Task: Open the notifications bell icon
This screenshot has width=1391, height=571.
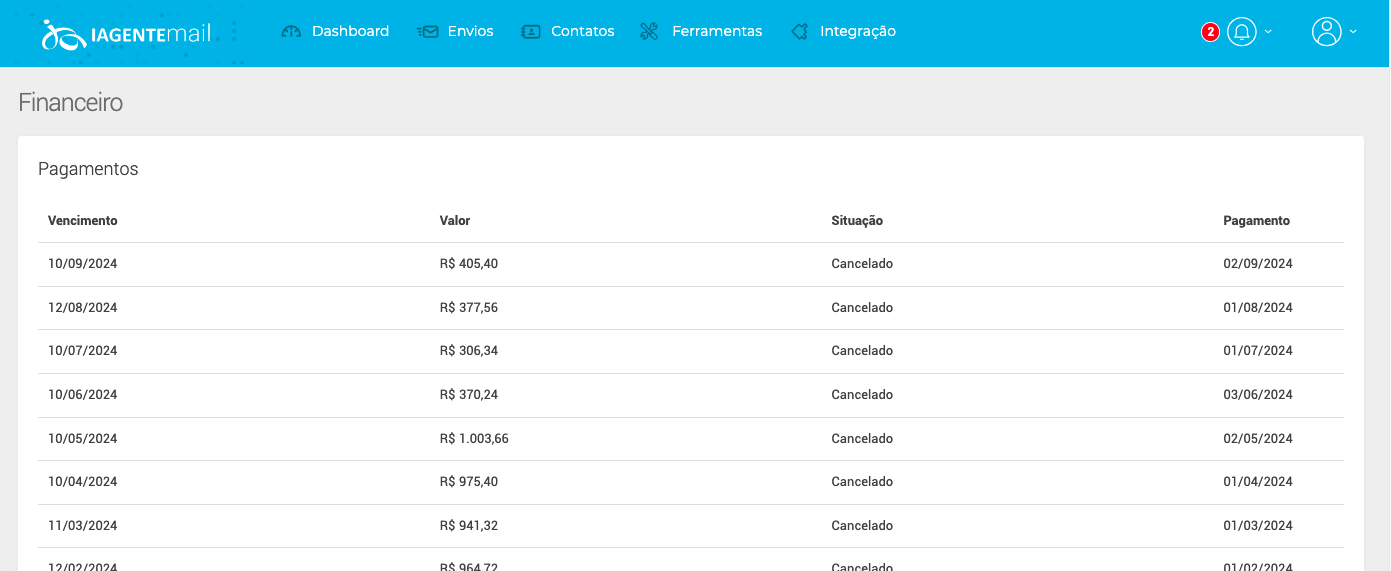Action: pos(1241,32)
